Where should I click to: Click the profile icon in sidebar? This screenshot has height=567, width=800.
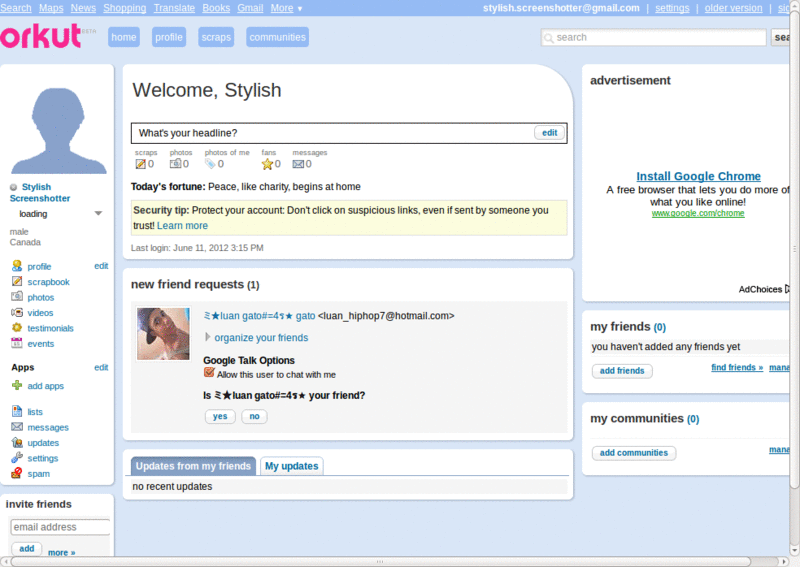[17, 266]
